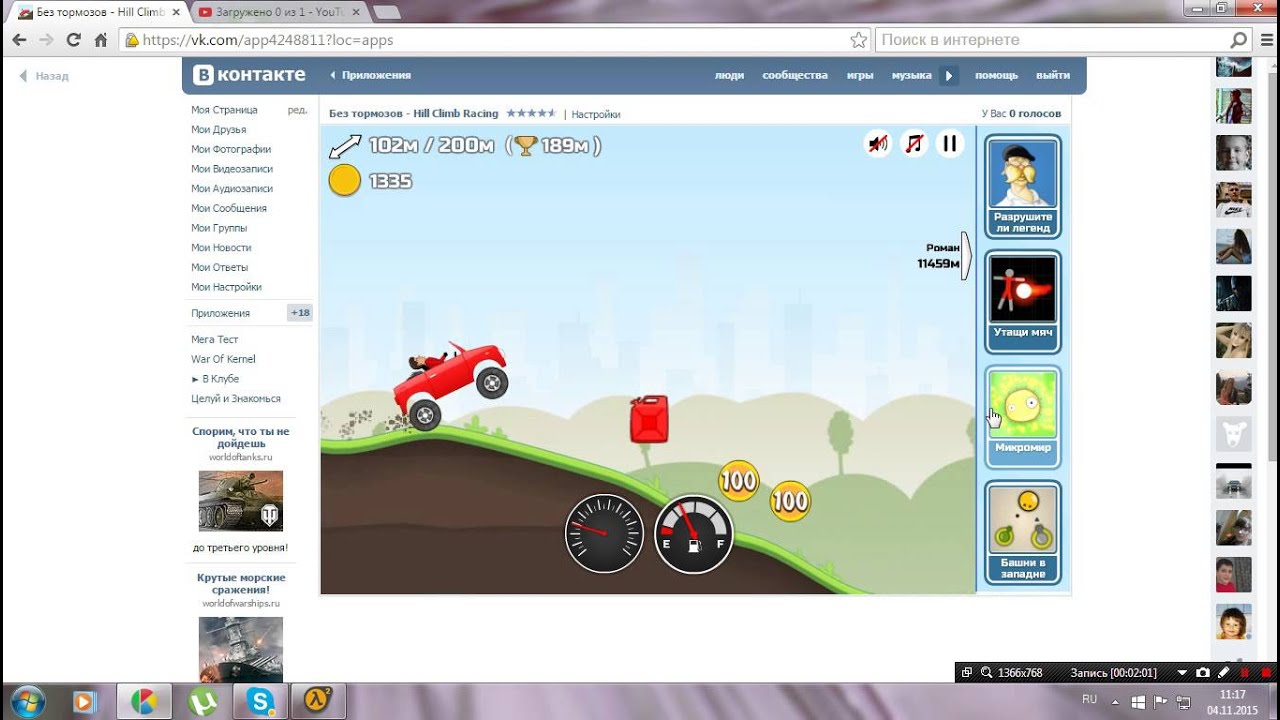Click выйти to log out
This screenshot has width=1280, height=720.
point(1053,75)
